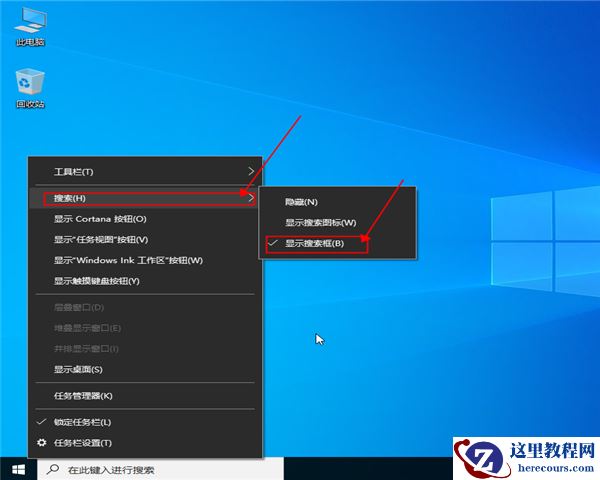The image size is (600, 480).
Task: Toggle 显示"Windows Ink 工作区"按钮(W)
Action: click(145, 260)
